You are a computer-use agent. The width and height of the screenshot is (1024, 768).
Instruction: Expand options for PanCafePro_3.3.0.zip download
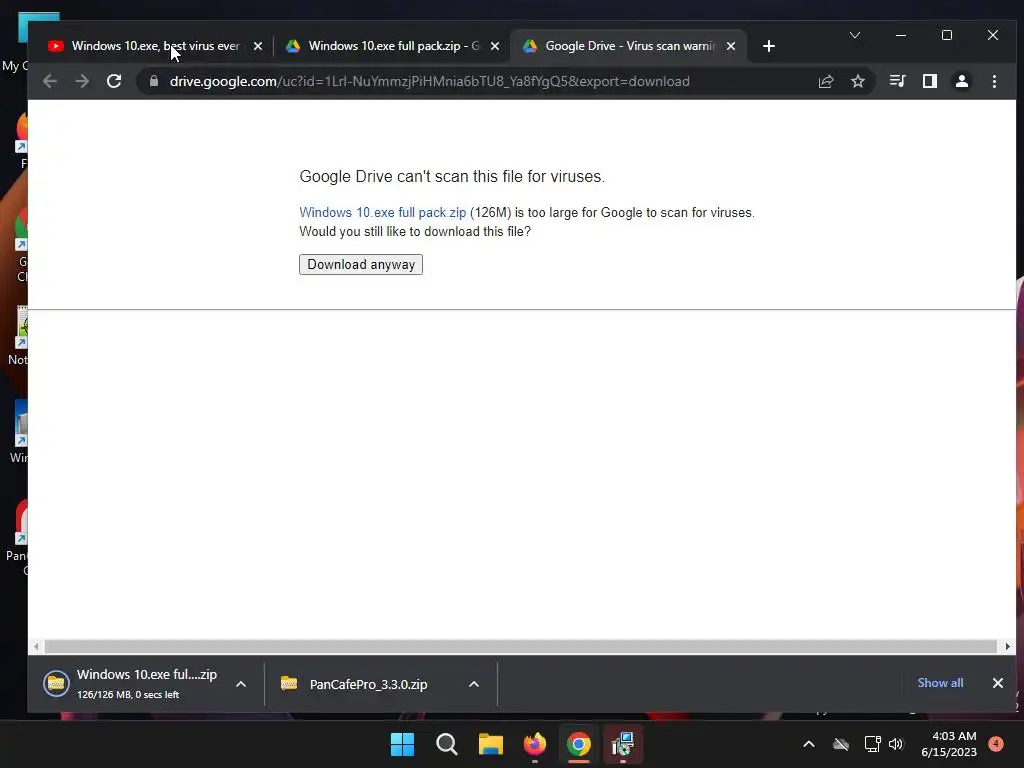pyautogui.click(x=474, y=684)
